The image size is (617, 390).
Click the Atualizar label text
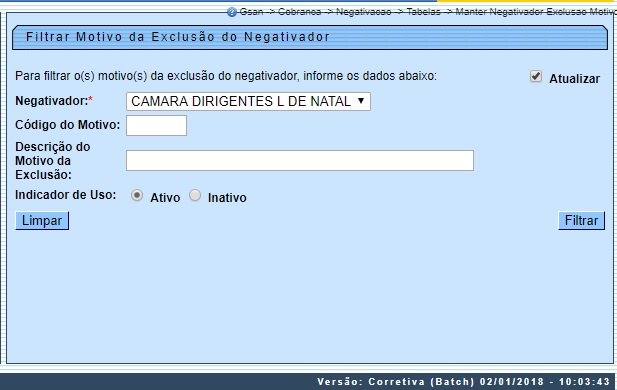pos(575,79)
